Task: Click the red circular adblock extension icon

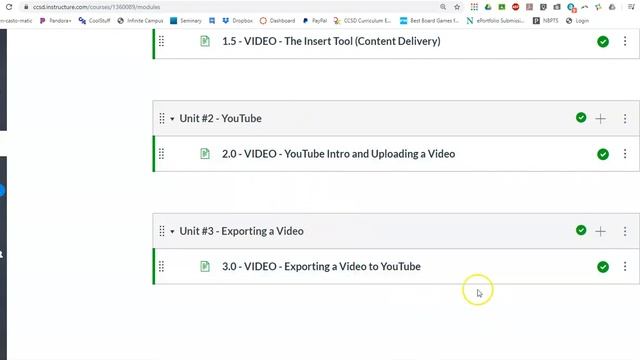Action: pyautogui.click(x=516, y=7)
